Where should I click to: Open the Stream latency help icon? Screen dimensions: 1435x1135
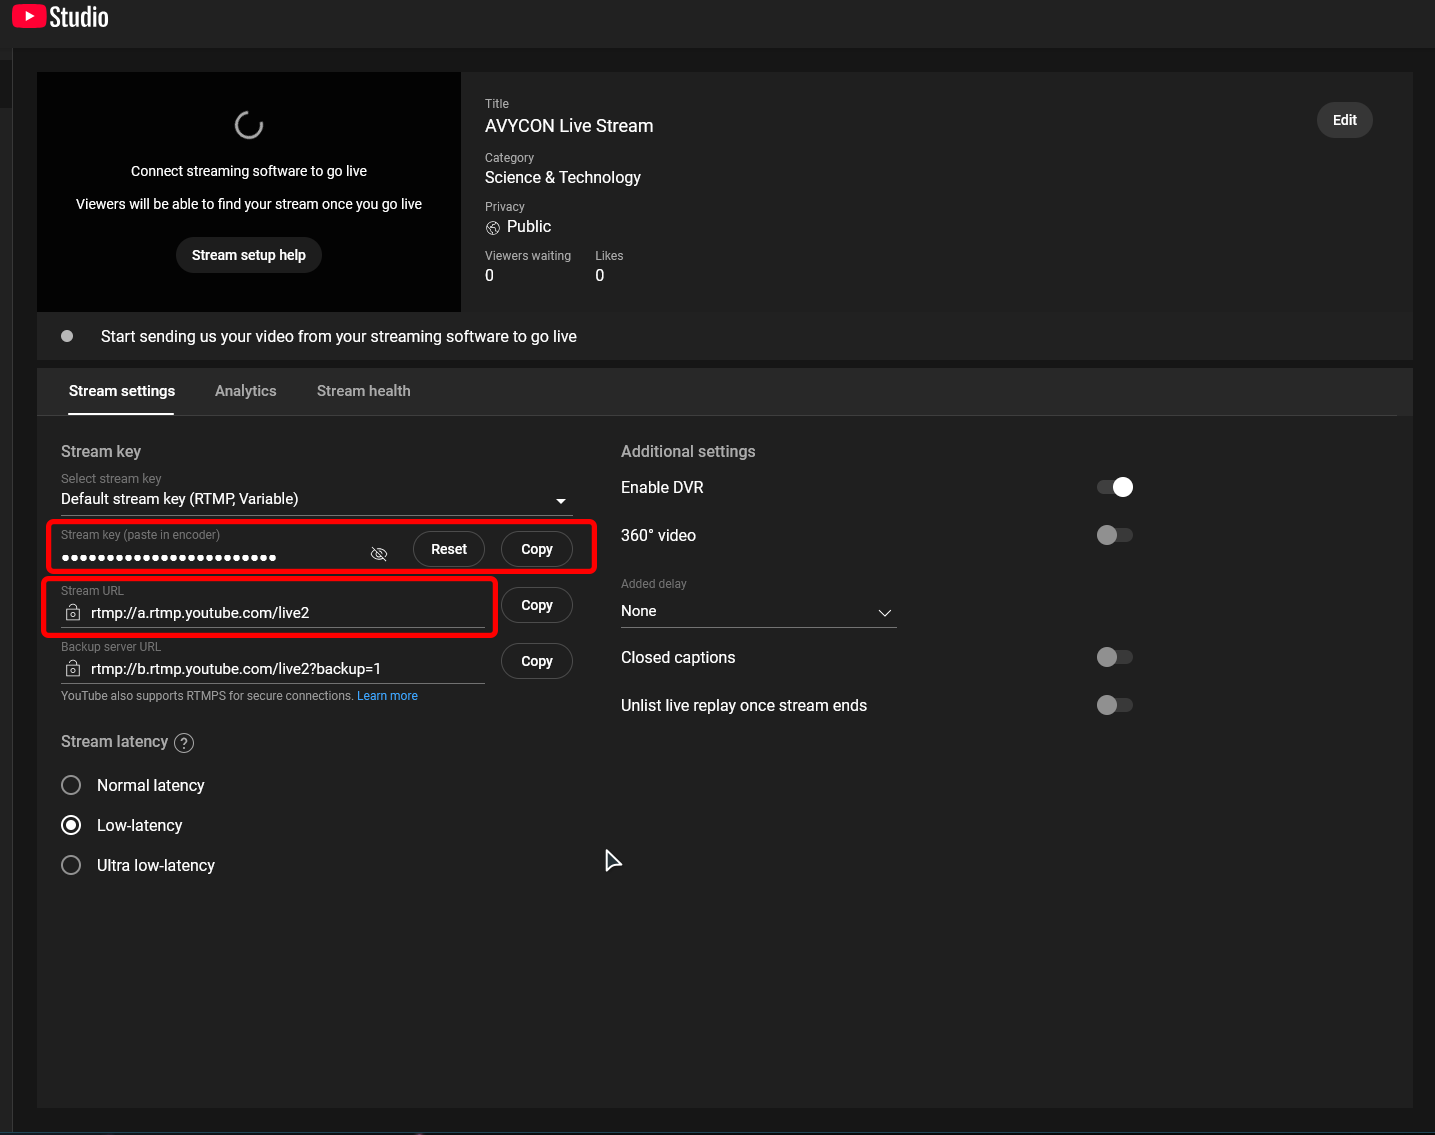click(184, 743)
